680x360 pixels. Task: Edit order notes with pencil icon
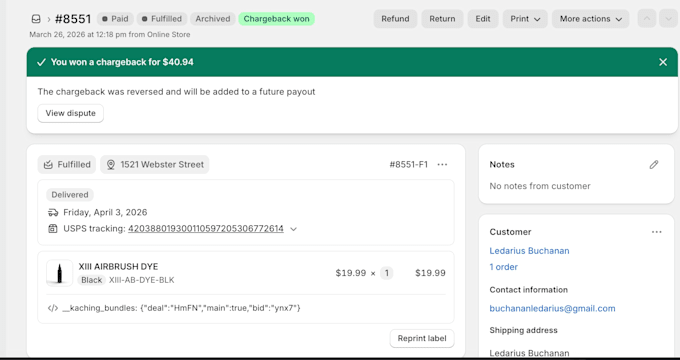point(654,165)
